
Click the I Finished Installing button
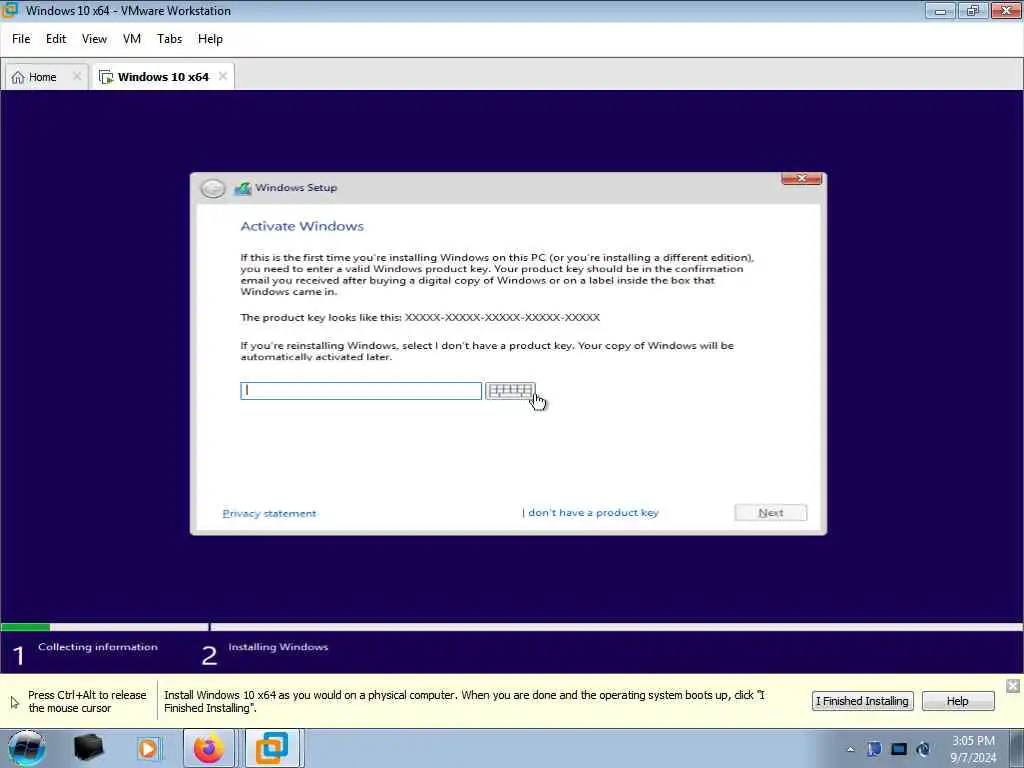(862, 701)
